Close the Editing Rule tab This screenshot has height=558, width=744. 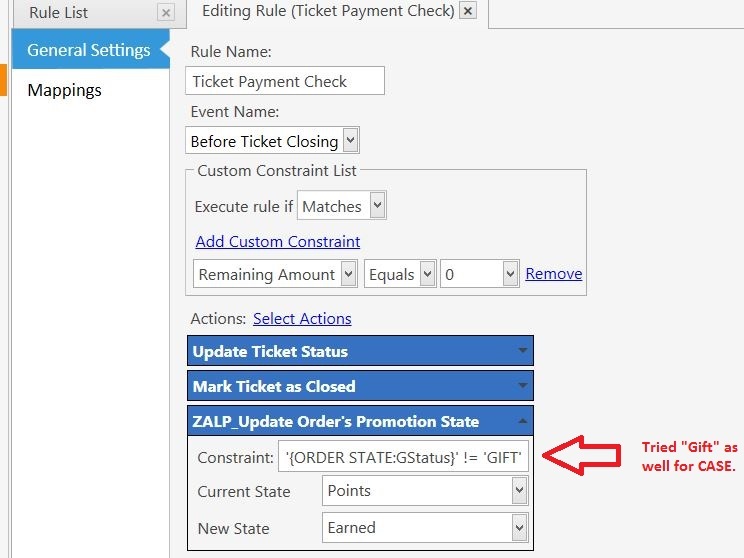pos(467,11)
